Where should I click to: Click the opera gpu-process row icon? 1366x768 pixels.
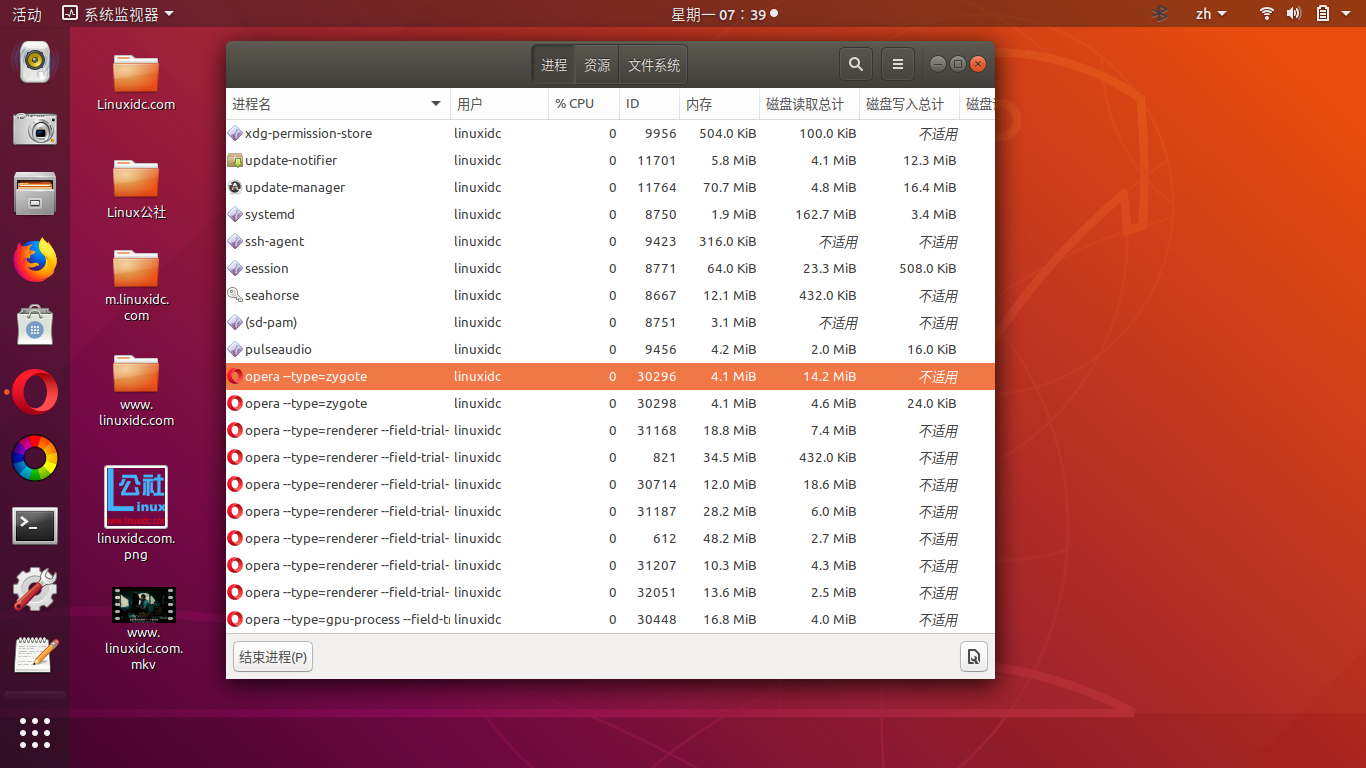point(235,619)
